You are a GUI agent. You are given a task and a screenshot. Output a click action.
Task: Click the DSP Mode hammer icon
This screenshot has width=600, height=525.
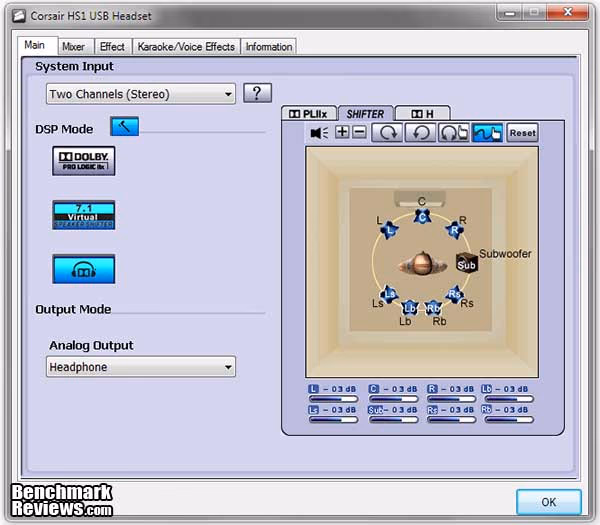124,127
